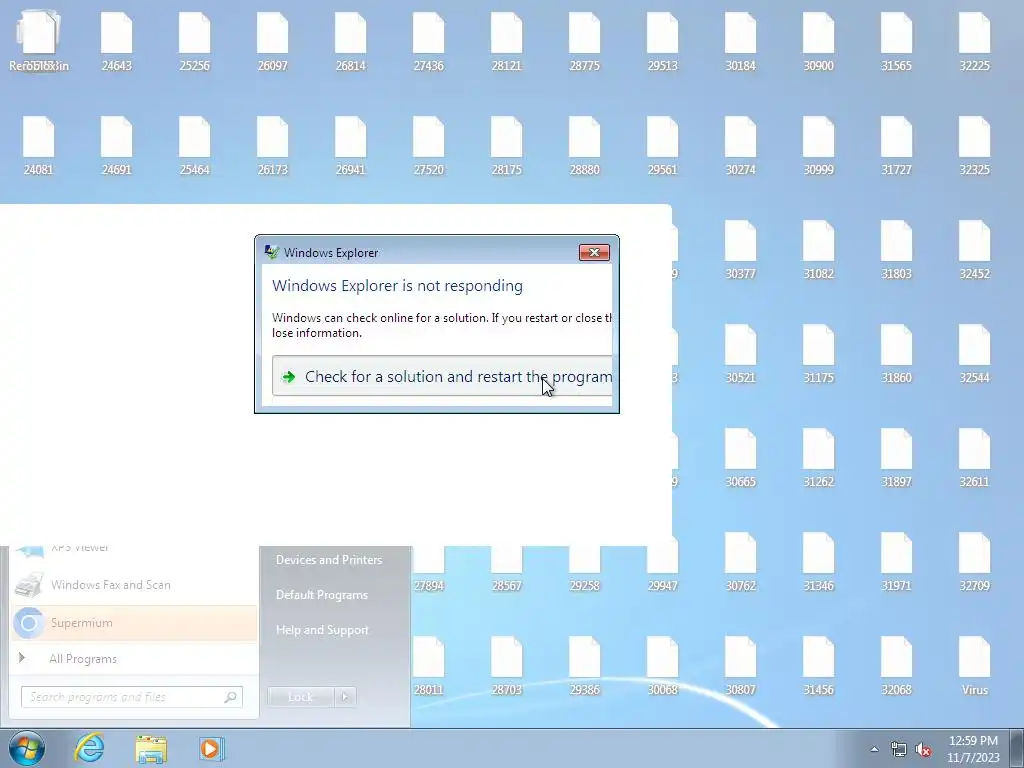Image resolution: width=1024 pixels, height=768 pixels.
Task: Select the desktop file 24081
Action: tap(39, 146)
